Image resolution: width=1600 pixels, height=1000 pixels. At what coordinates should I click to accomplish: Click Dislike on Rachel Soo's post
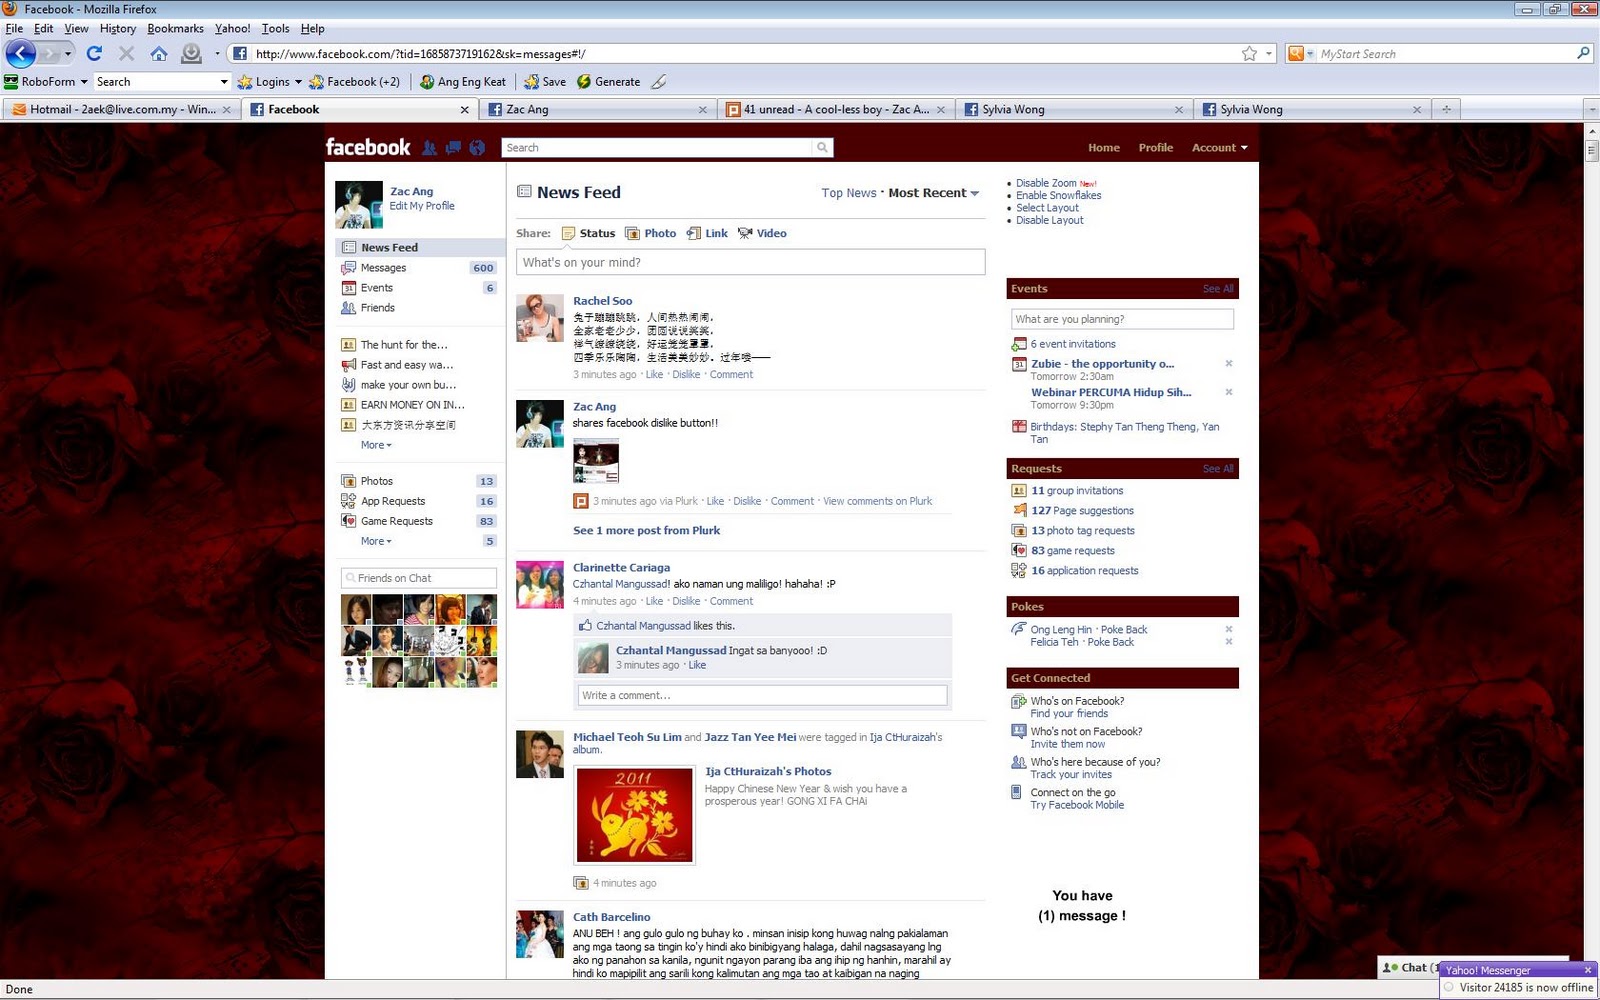coord(686,375)
